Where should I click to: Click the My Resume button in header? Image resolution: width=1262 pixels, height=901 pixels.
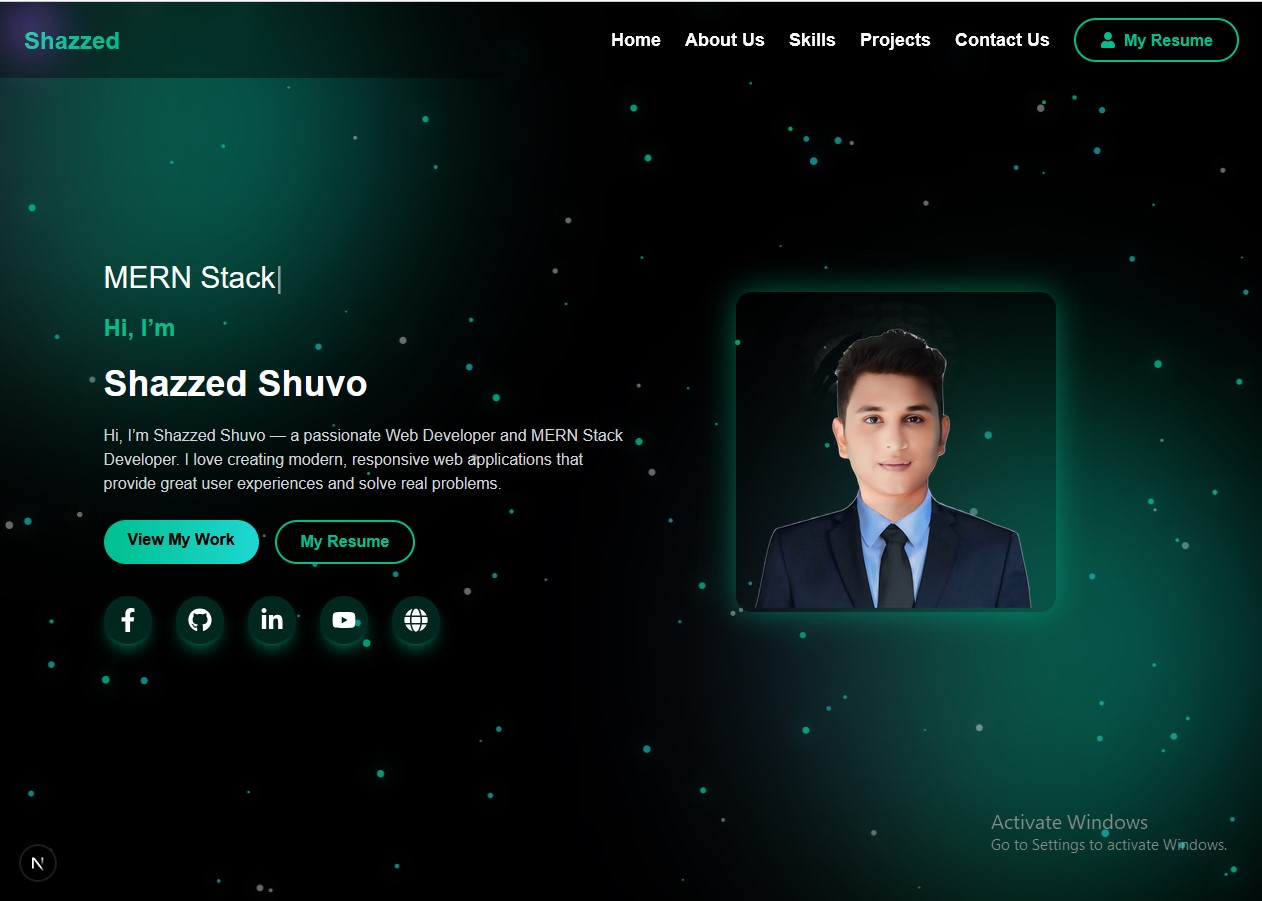1156,40
